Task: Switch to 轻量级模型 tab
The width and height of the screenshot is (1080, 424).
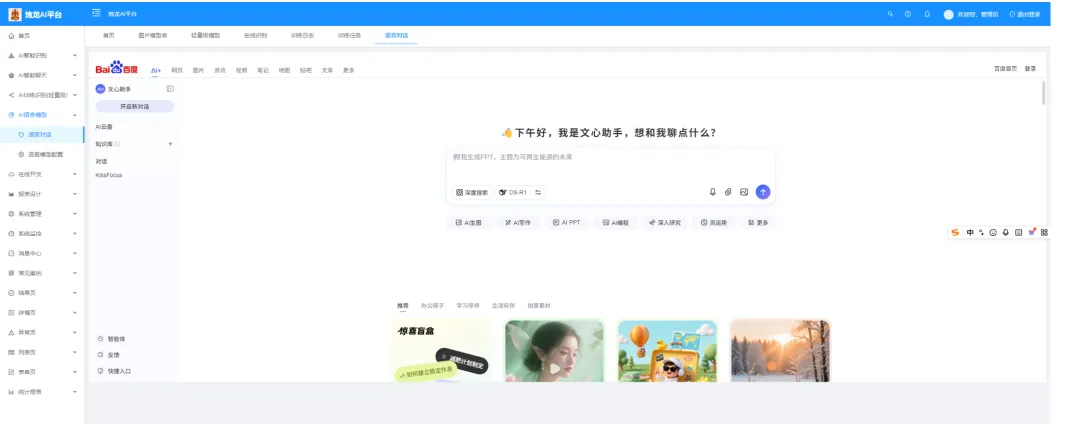Action: (x=205, y=34)
